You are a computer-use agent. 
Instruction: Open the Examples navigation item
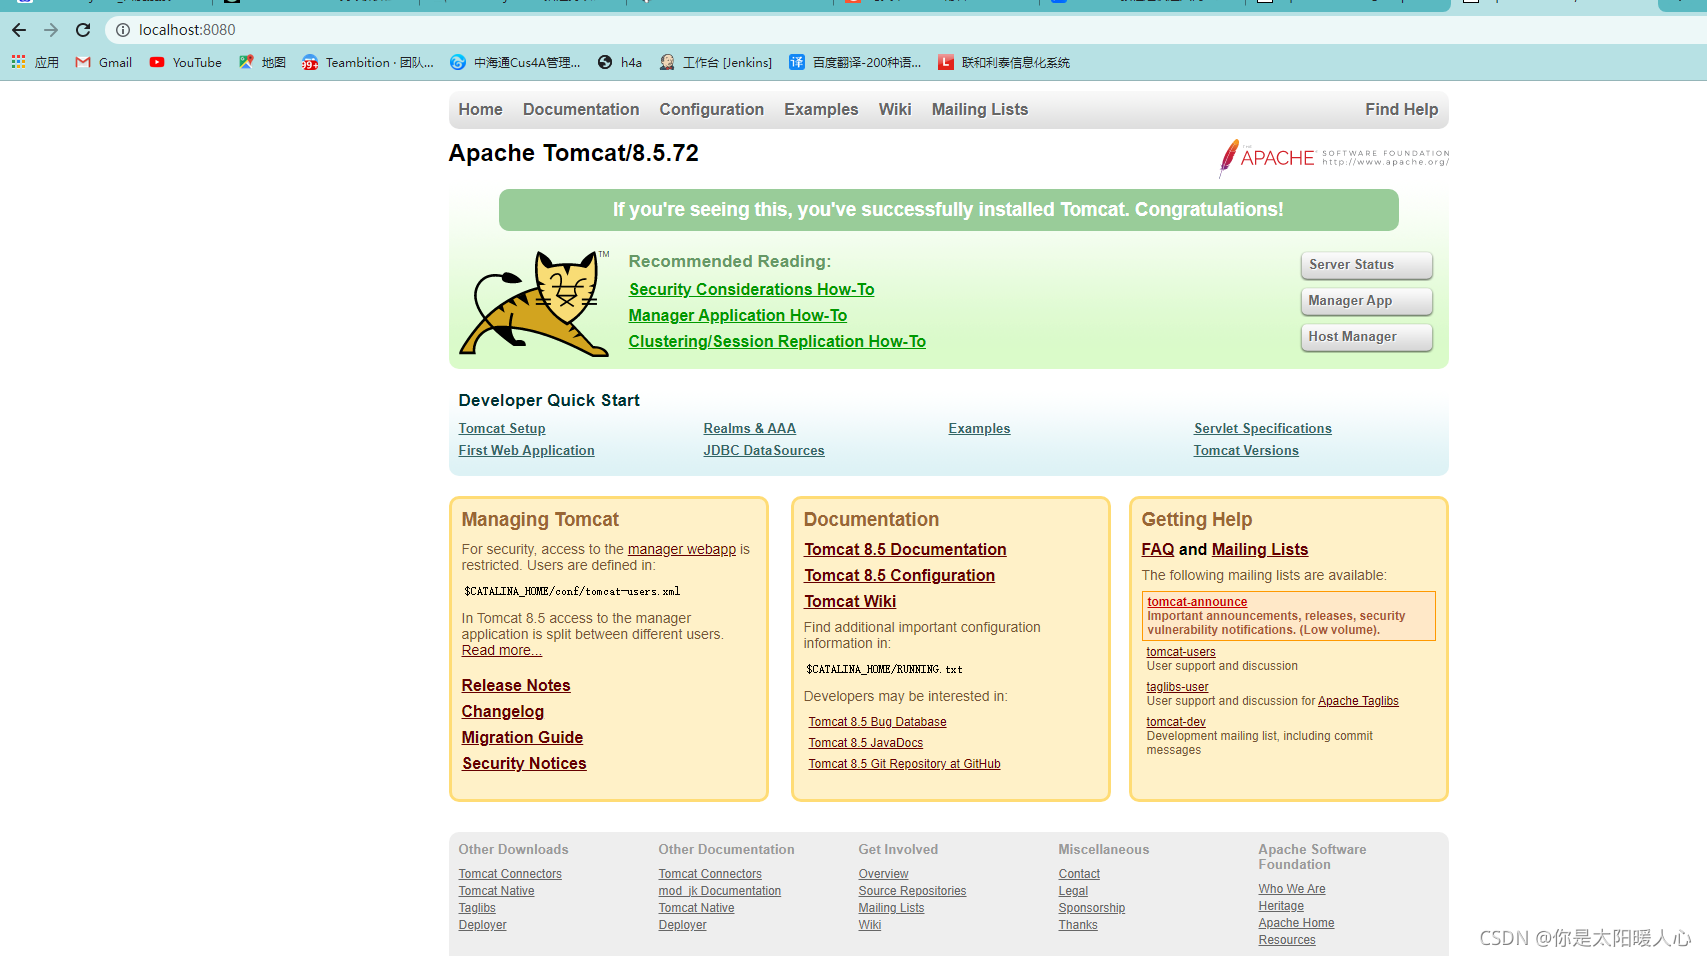(821, 110)
